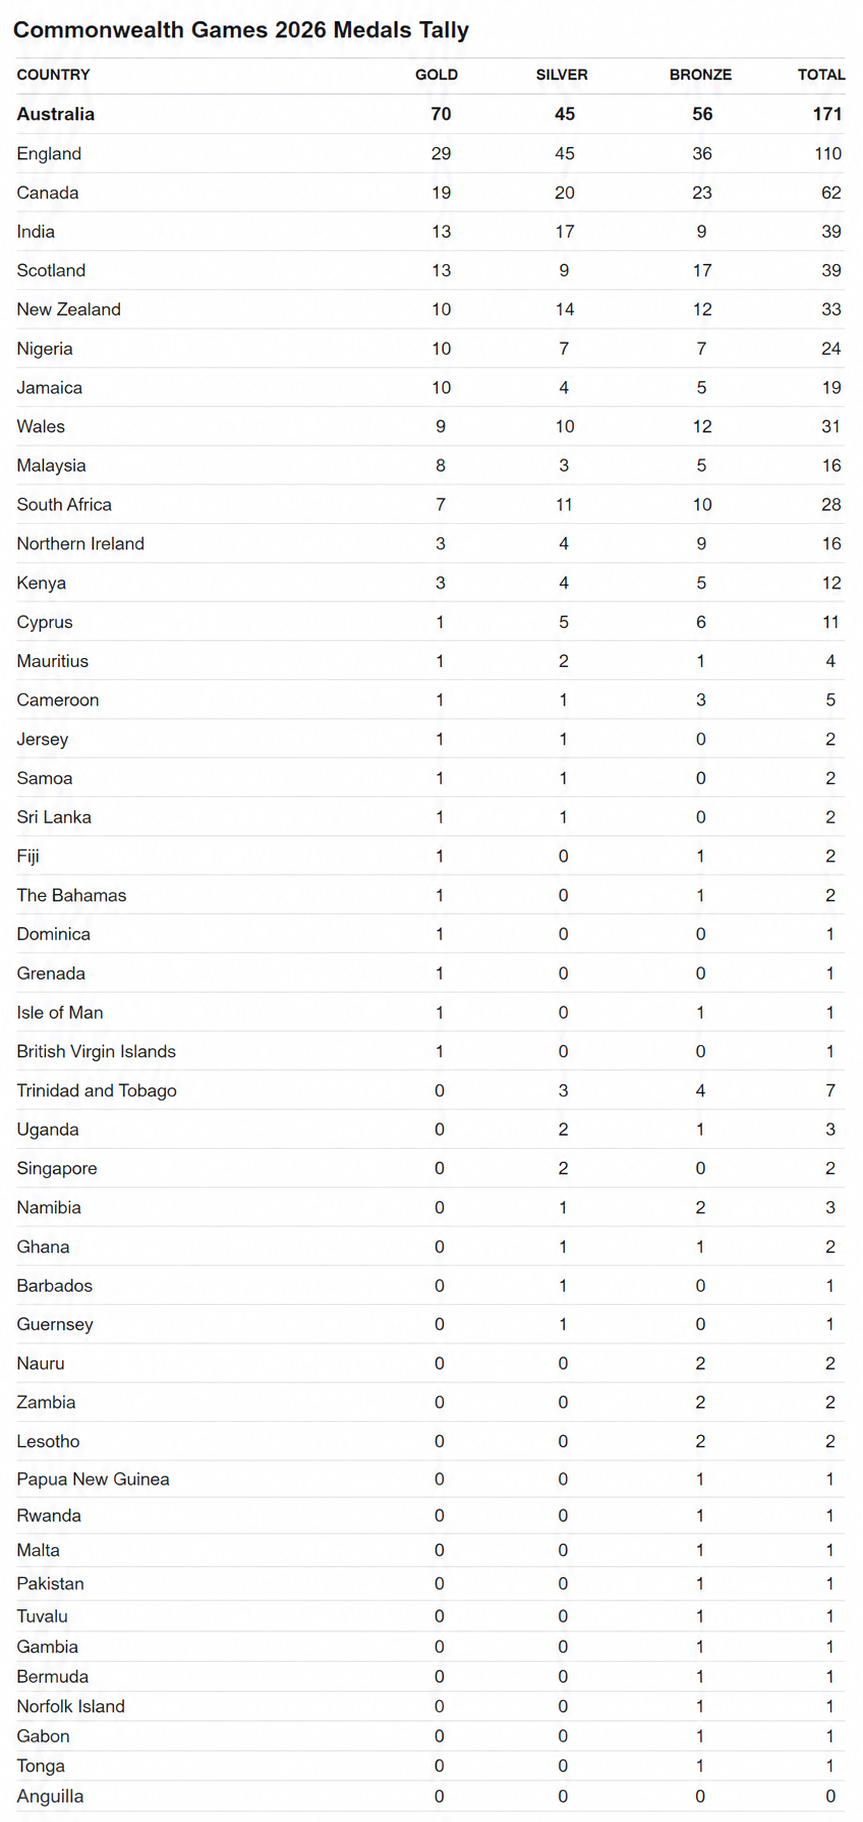Click the GOLD column header
The image size is (863, 1822).
point(437,75)
